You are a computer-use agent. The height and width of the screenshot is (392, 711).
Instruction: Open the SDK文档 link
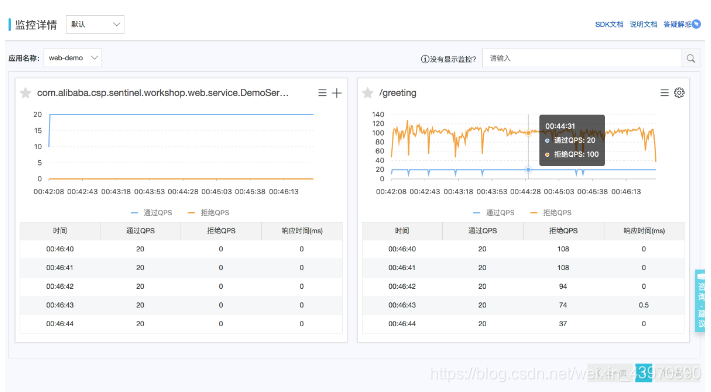[x=609, y=24]
